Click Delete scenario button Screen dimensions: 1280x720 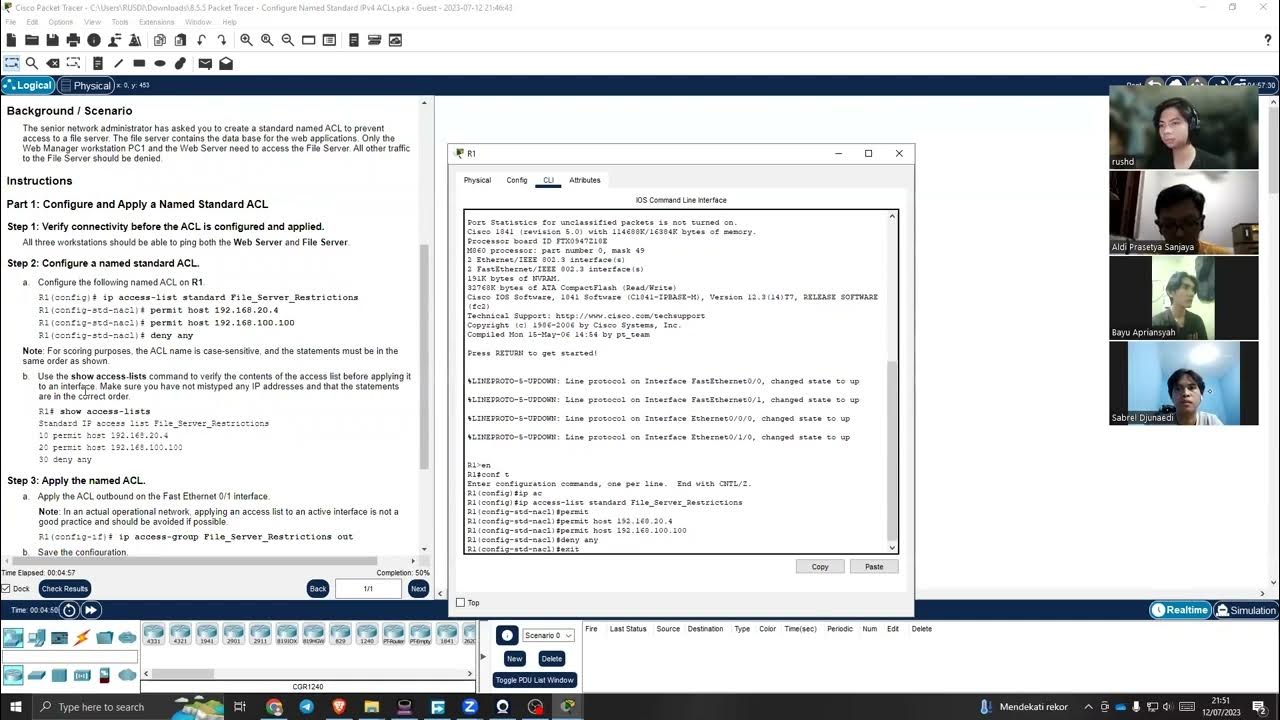pos(551,658)
